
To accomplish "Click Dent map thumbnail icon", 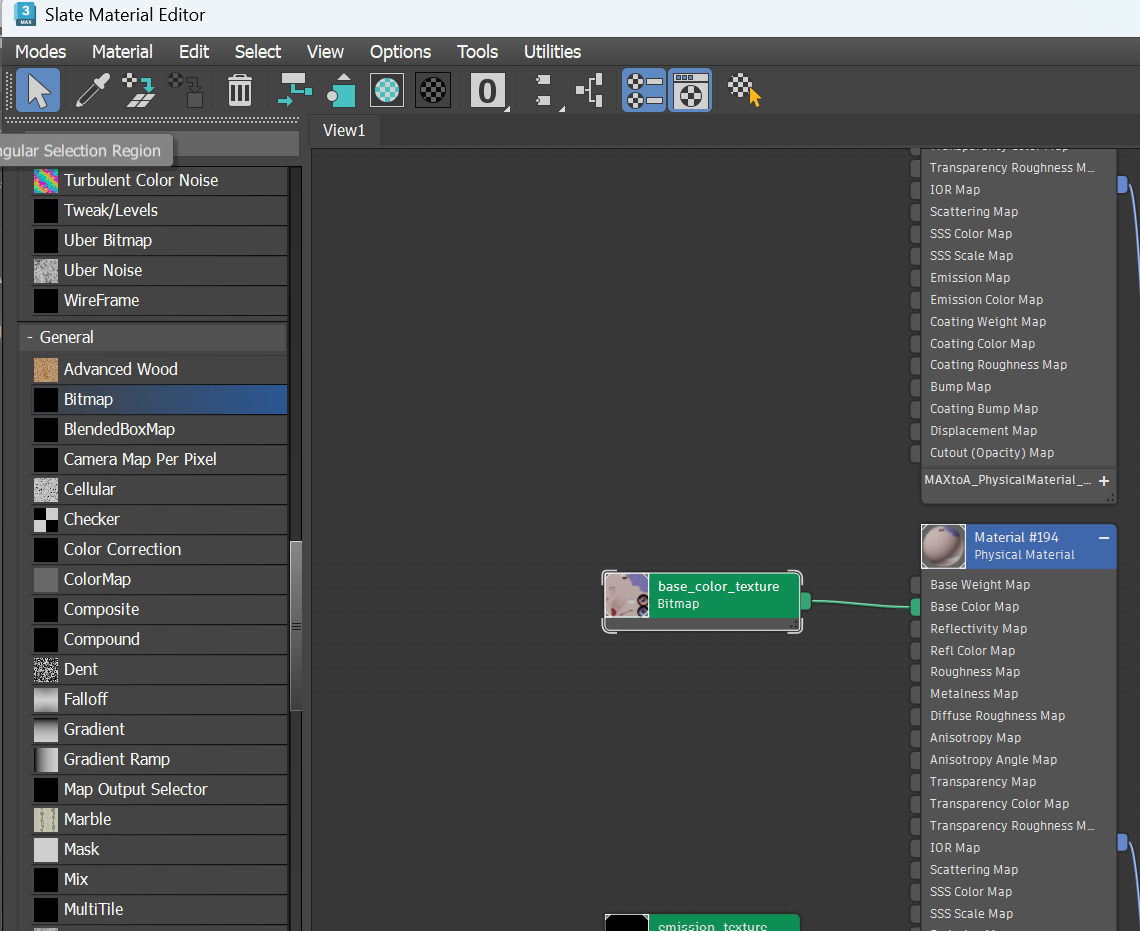I will [46, 670].
